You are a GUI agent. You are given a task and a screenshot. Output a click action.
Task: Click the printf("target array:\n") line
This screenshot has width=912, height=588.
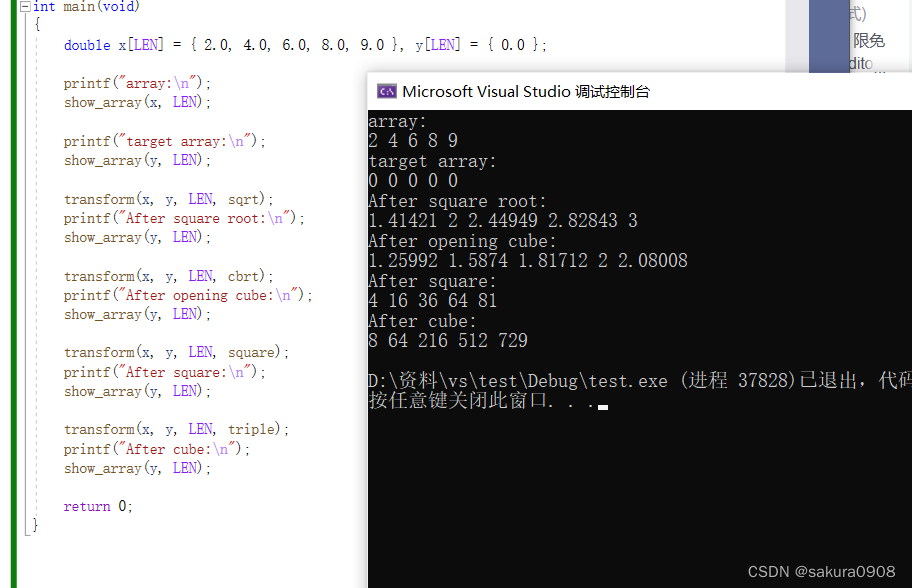pyautogui.click(x=165, y=141)
